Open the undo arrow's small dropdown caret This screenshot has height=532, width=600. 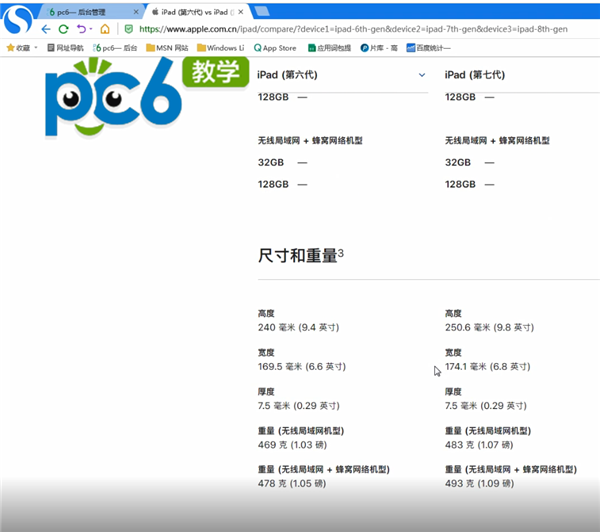(x=91, y=29)
